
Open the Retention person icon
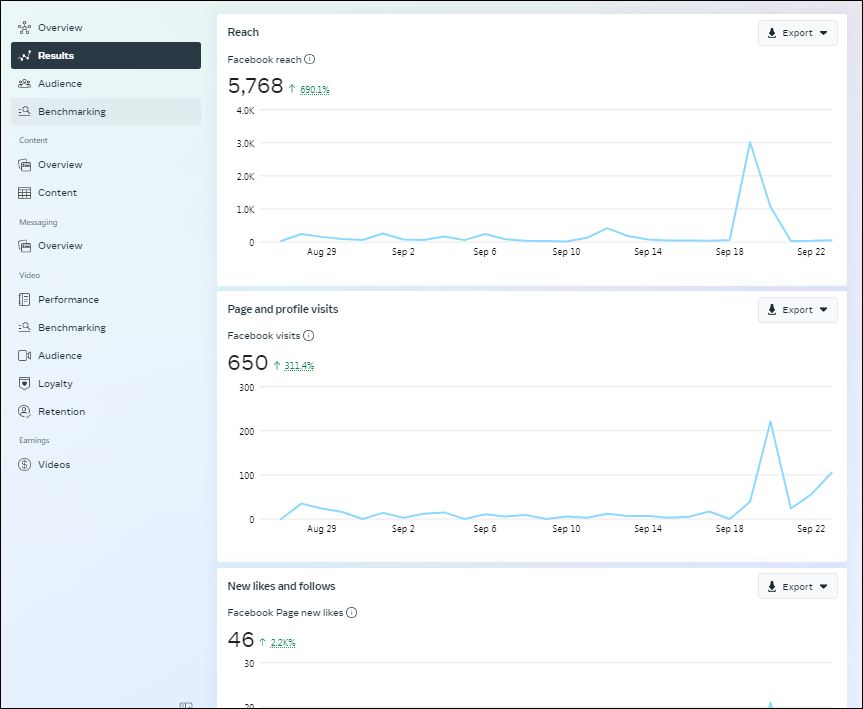(x=24, y=411)
